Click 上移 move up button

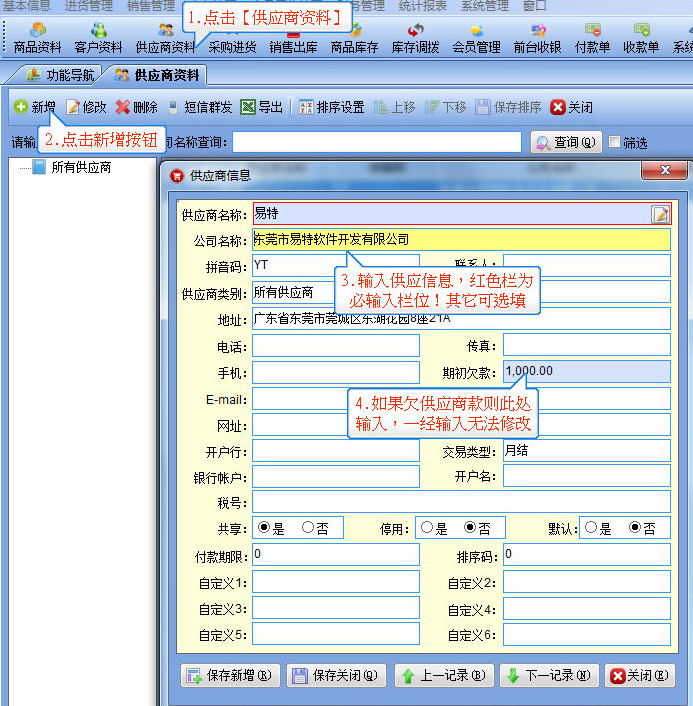(x=394, y=107)
